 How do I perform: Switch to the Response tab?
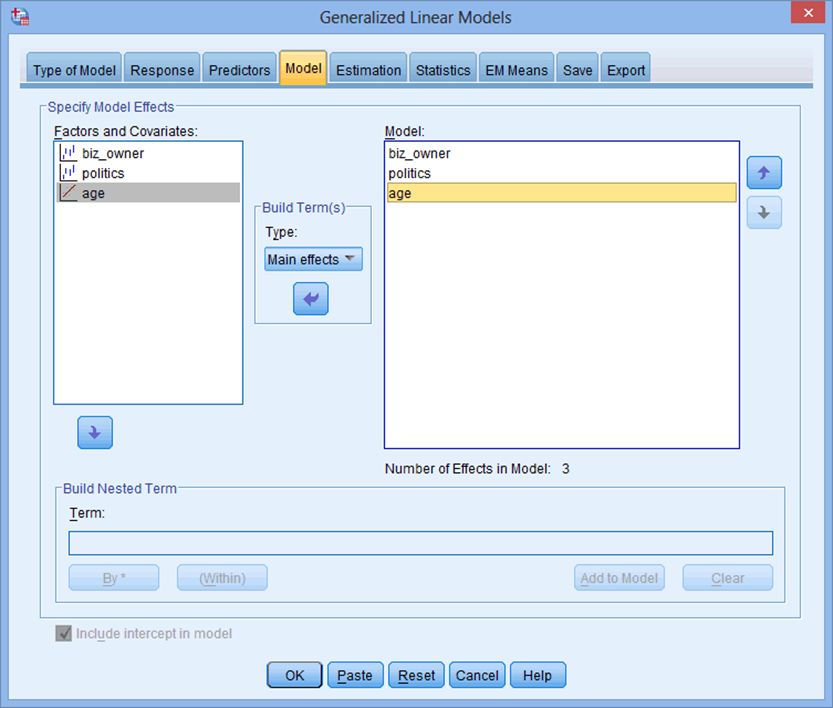pos(162,70)
